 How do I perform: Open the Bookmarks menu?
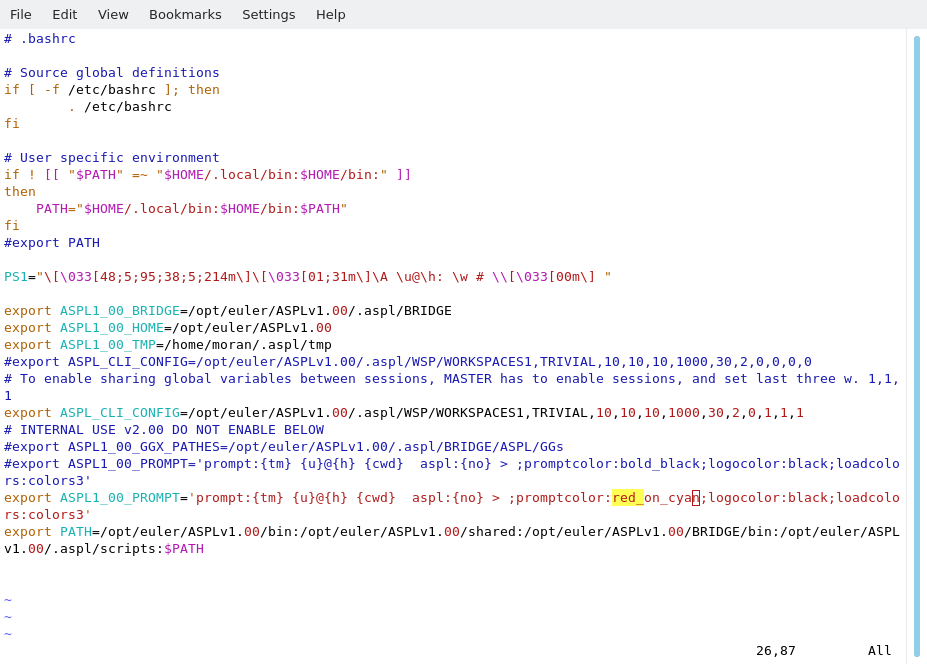[185, 14]
